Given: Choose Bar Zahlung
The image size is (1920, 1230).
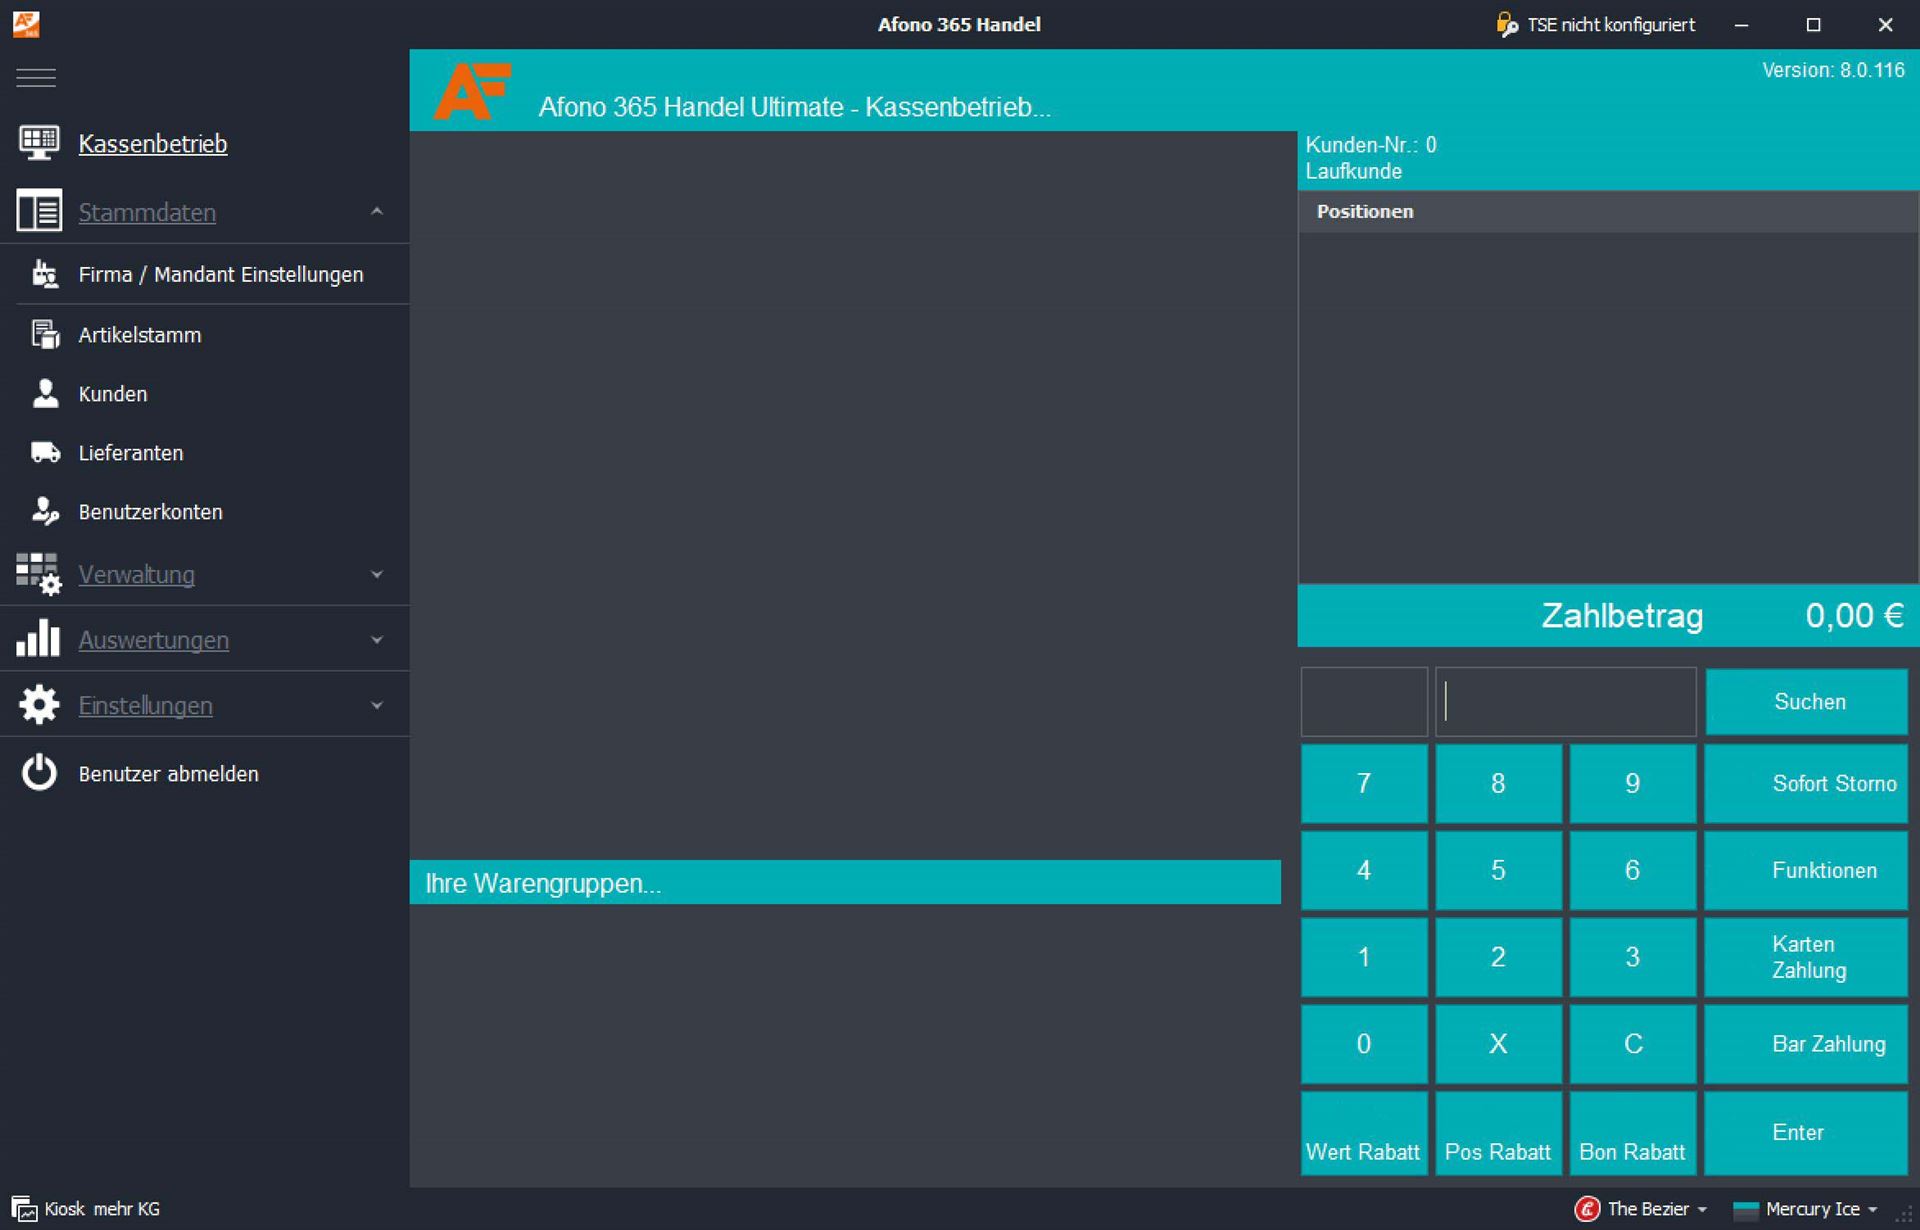Looking at the screenshot, I should pyautogui.click(x=1807, y=1044).
